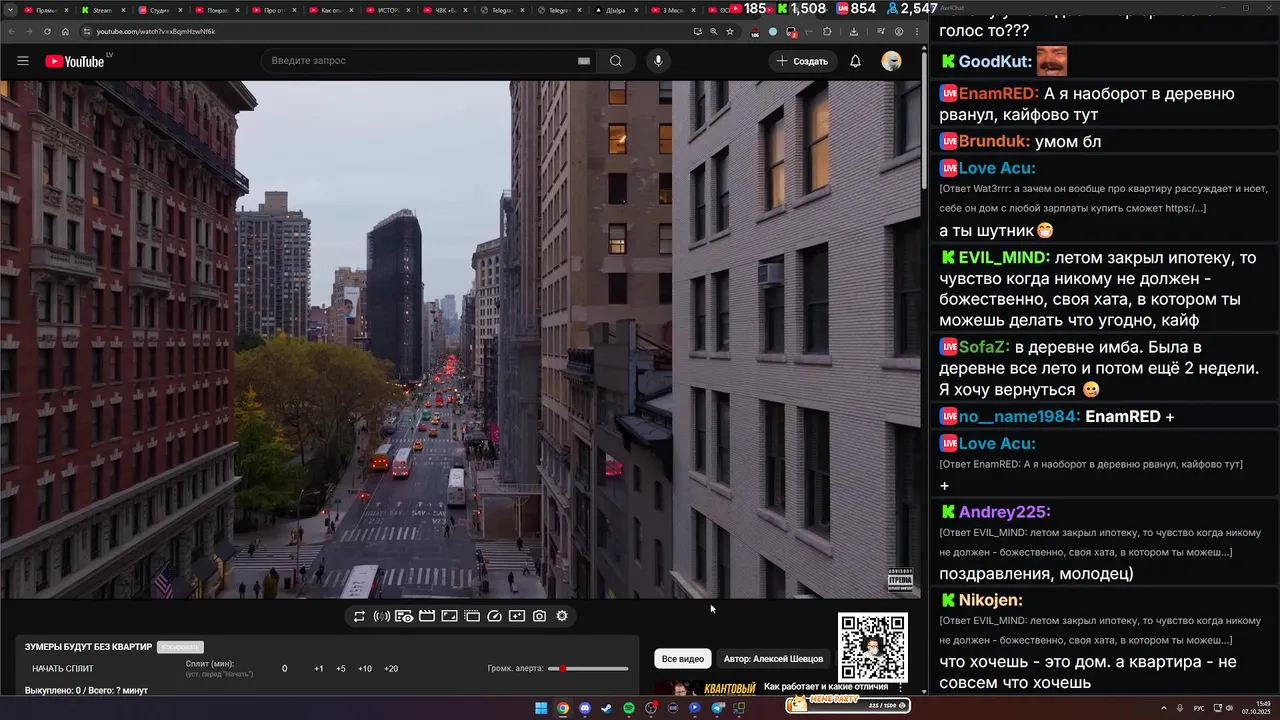Open Как работает и какие отличия video
This screenshot has height=720, width=1280.
(826, 687)
